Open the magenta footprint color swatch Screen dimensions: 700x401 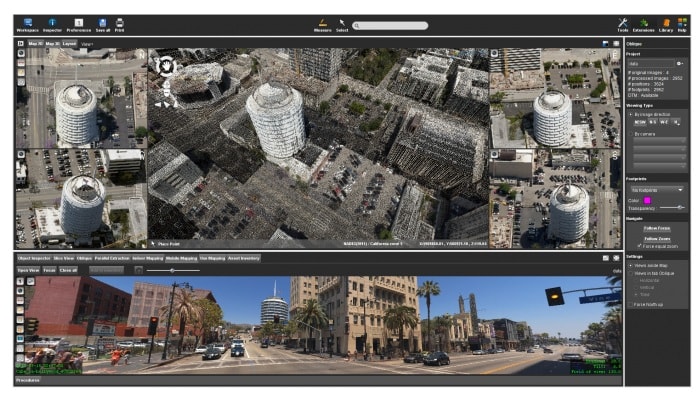tap(647, 200)
